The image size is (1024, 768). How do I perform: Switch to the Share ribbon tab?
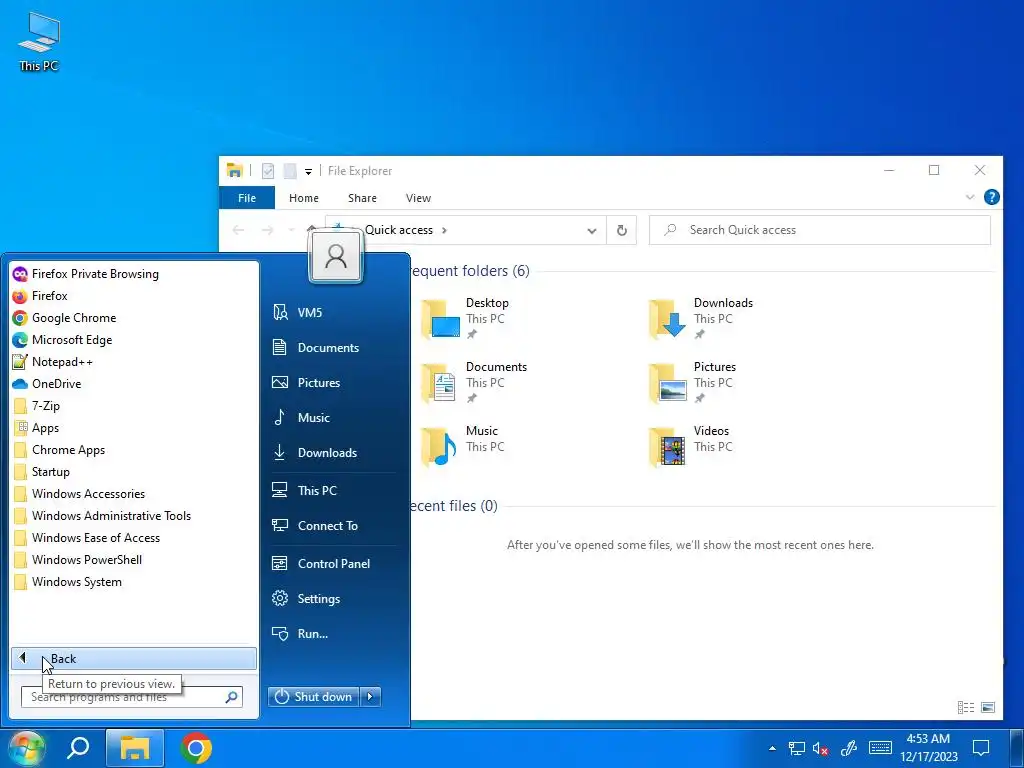coord(362,198)
